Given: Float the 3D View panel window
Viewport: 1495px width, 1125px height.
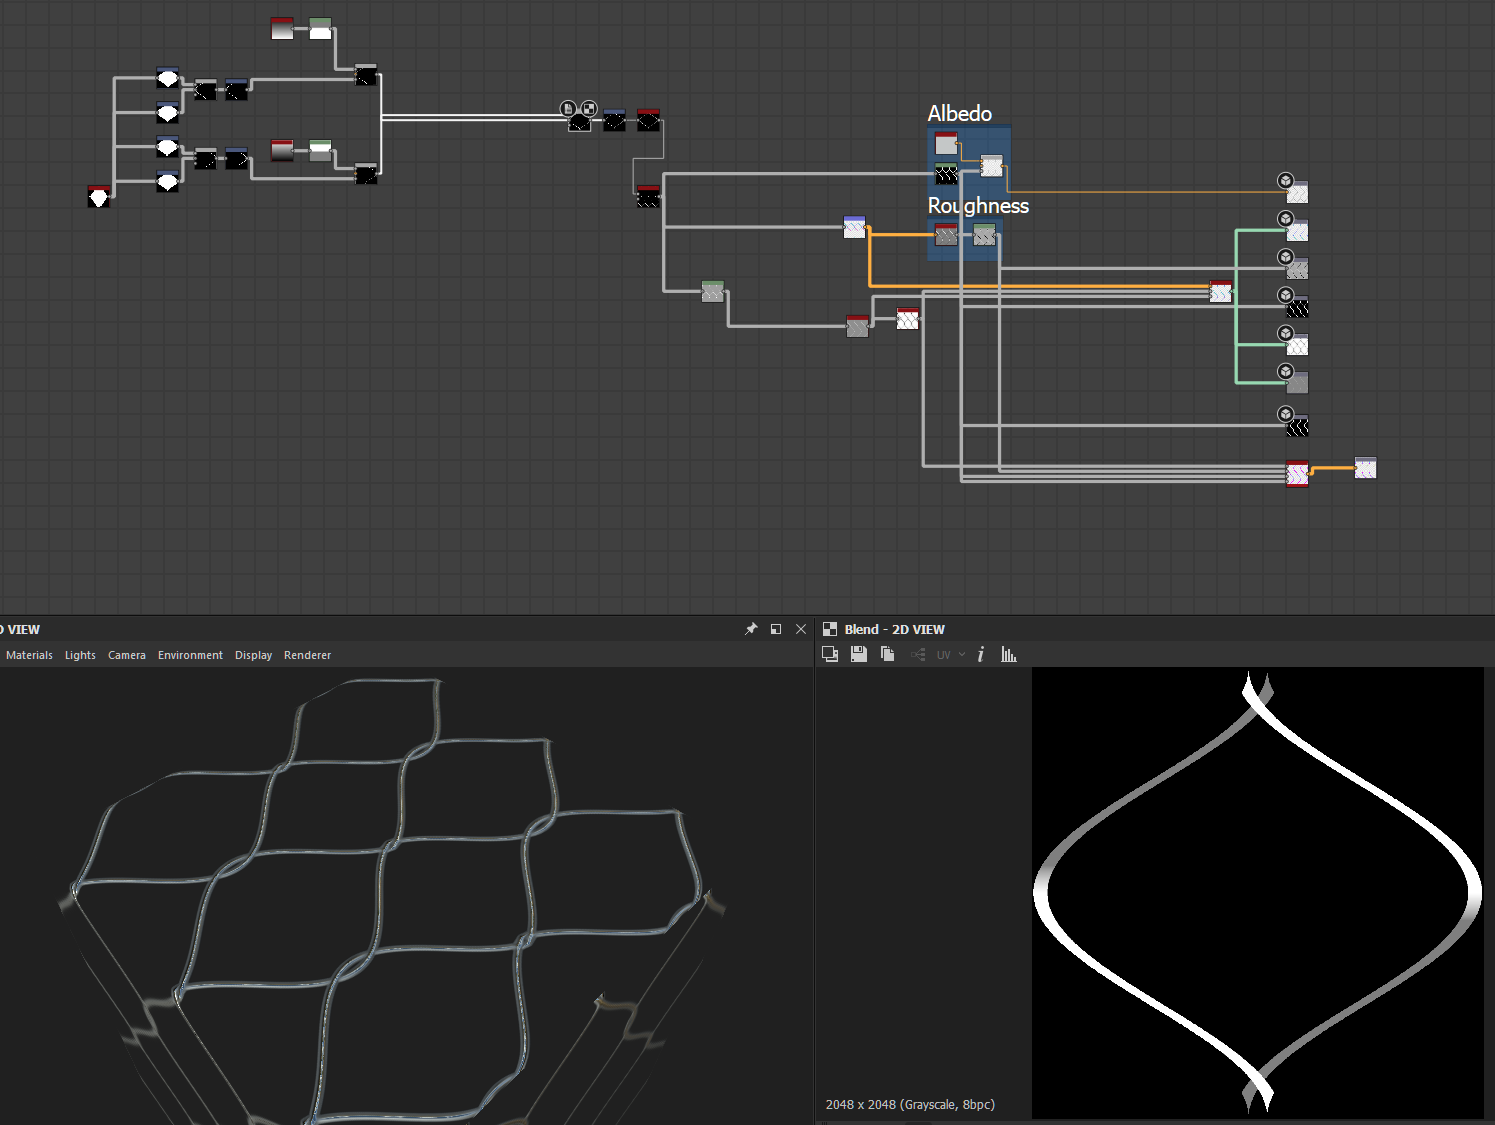Looking at the screenshot, I should [x=776, y=629].
